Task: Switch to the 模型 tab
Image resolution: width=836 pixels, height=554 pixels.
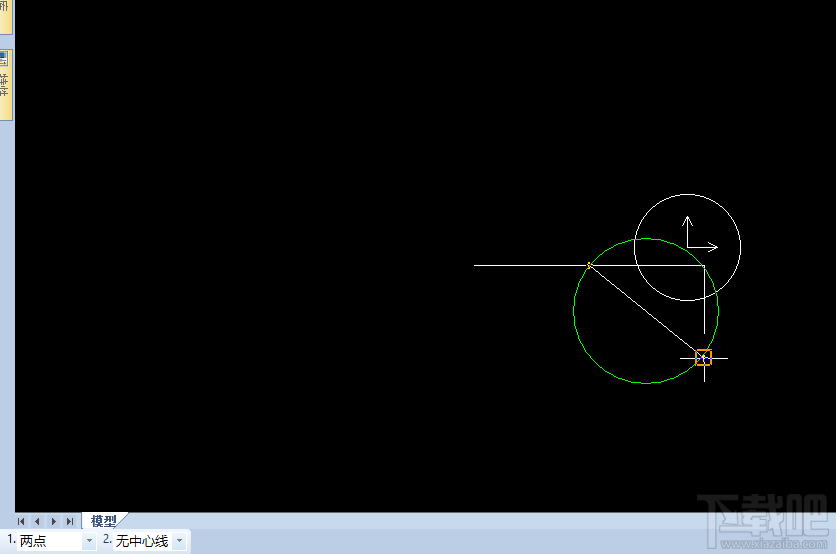Action: 103,521
